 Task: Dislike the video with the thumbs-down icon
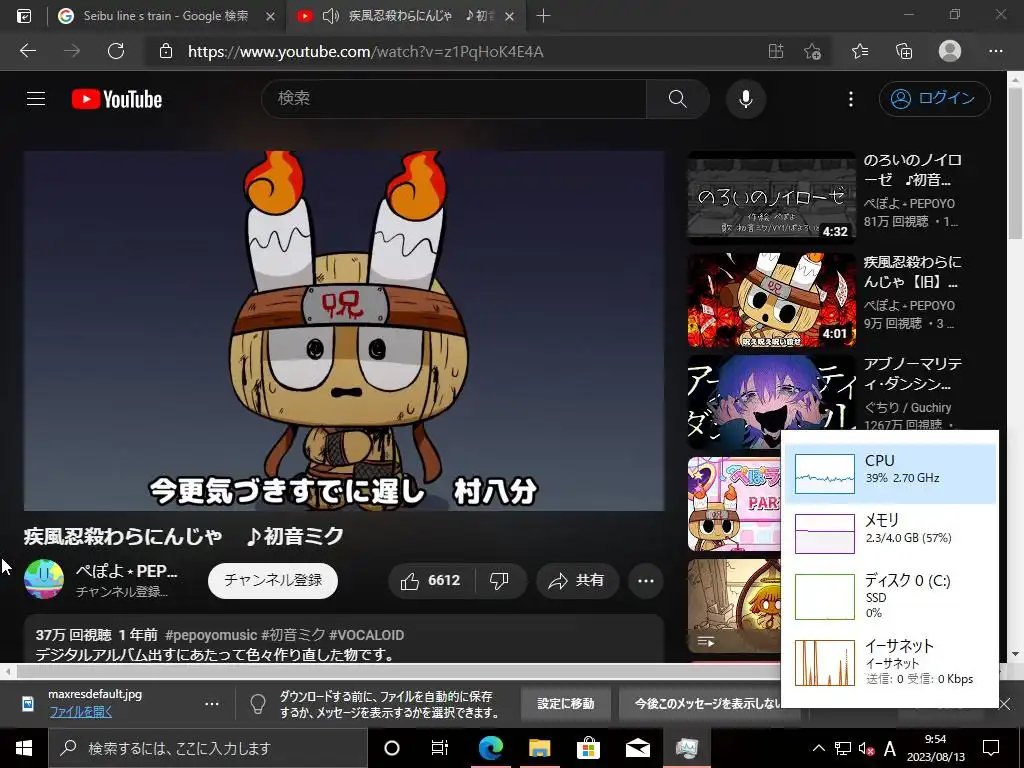(500, 581)
